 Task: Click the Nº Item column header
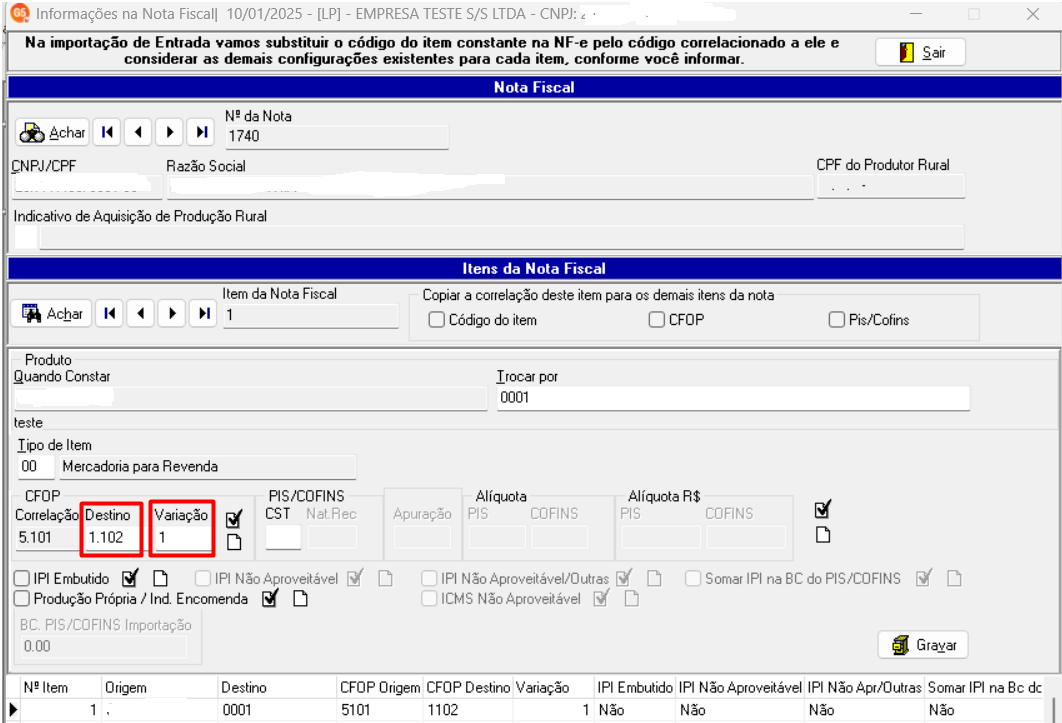coord(60,687)
